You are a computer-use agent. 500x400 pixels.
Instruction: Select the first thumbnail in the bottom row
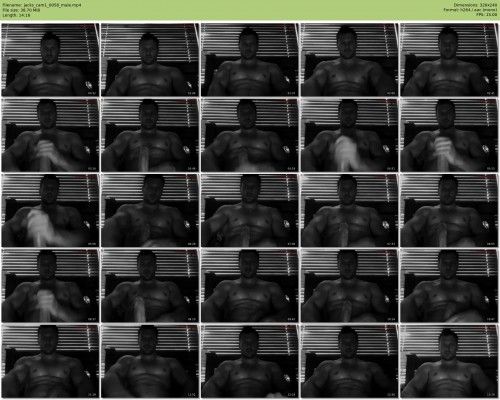(50, 361)
